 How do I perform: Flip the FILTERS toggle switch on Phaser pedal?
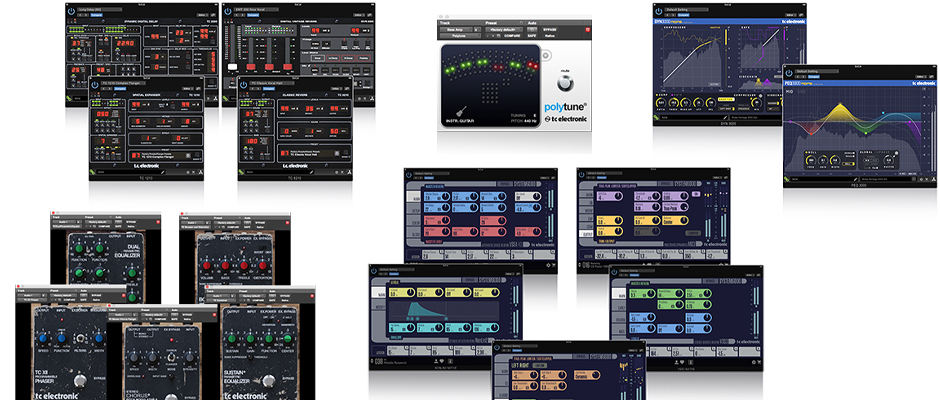tap(80, 339)
